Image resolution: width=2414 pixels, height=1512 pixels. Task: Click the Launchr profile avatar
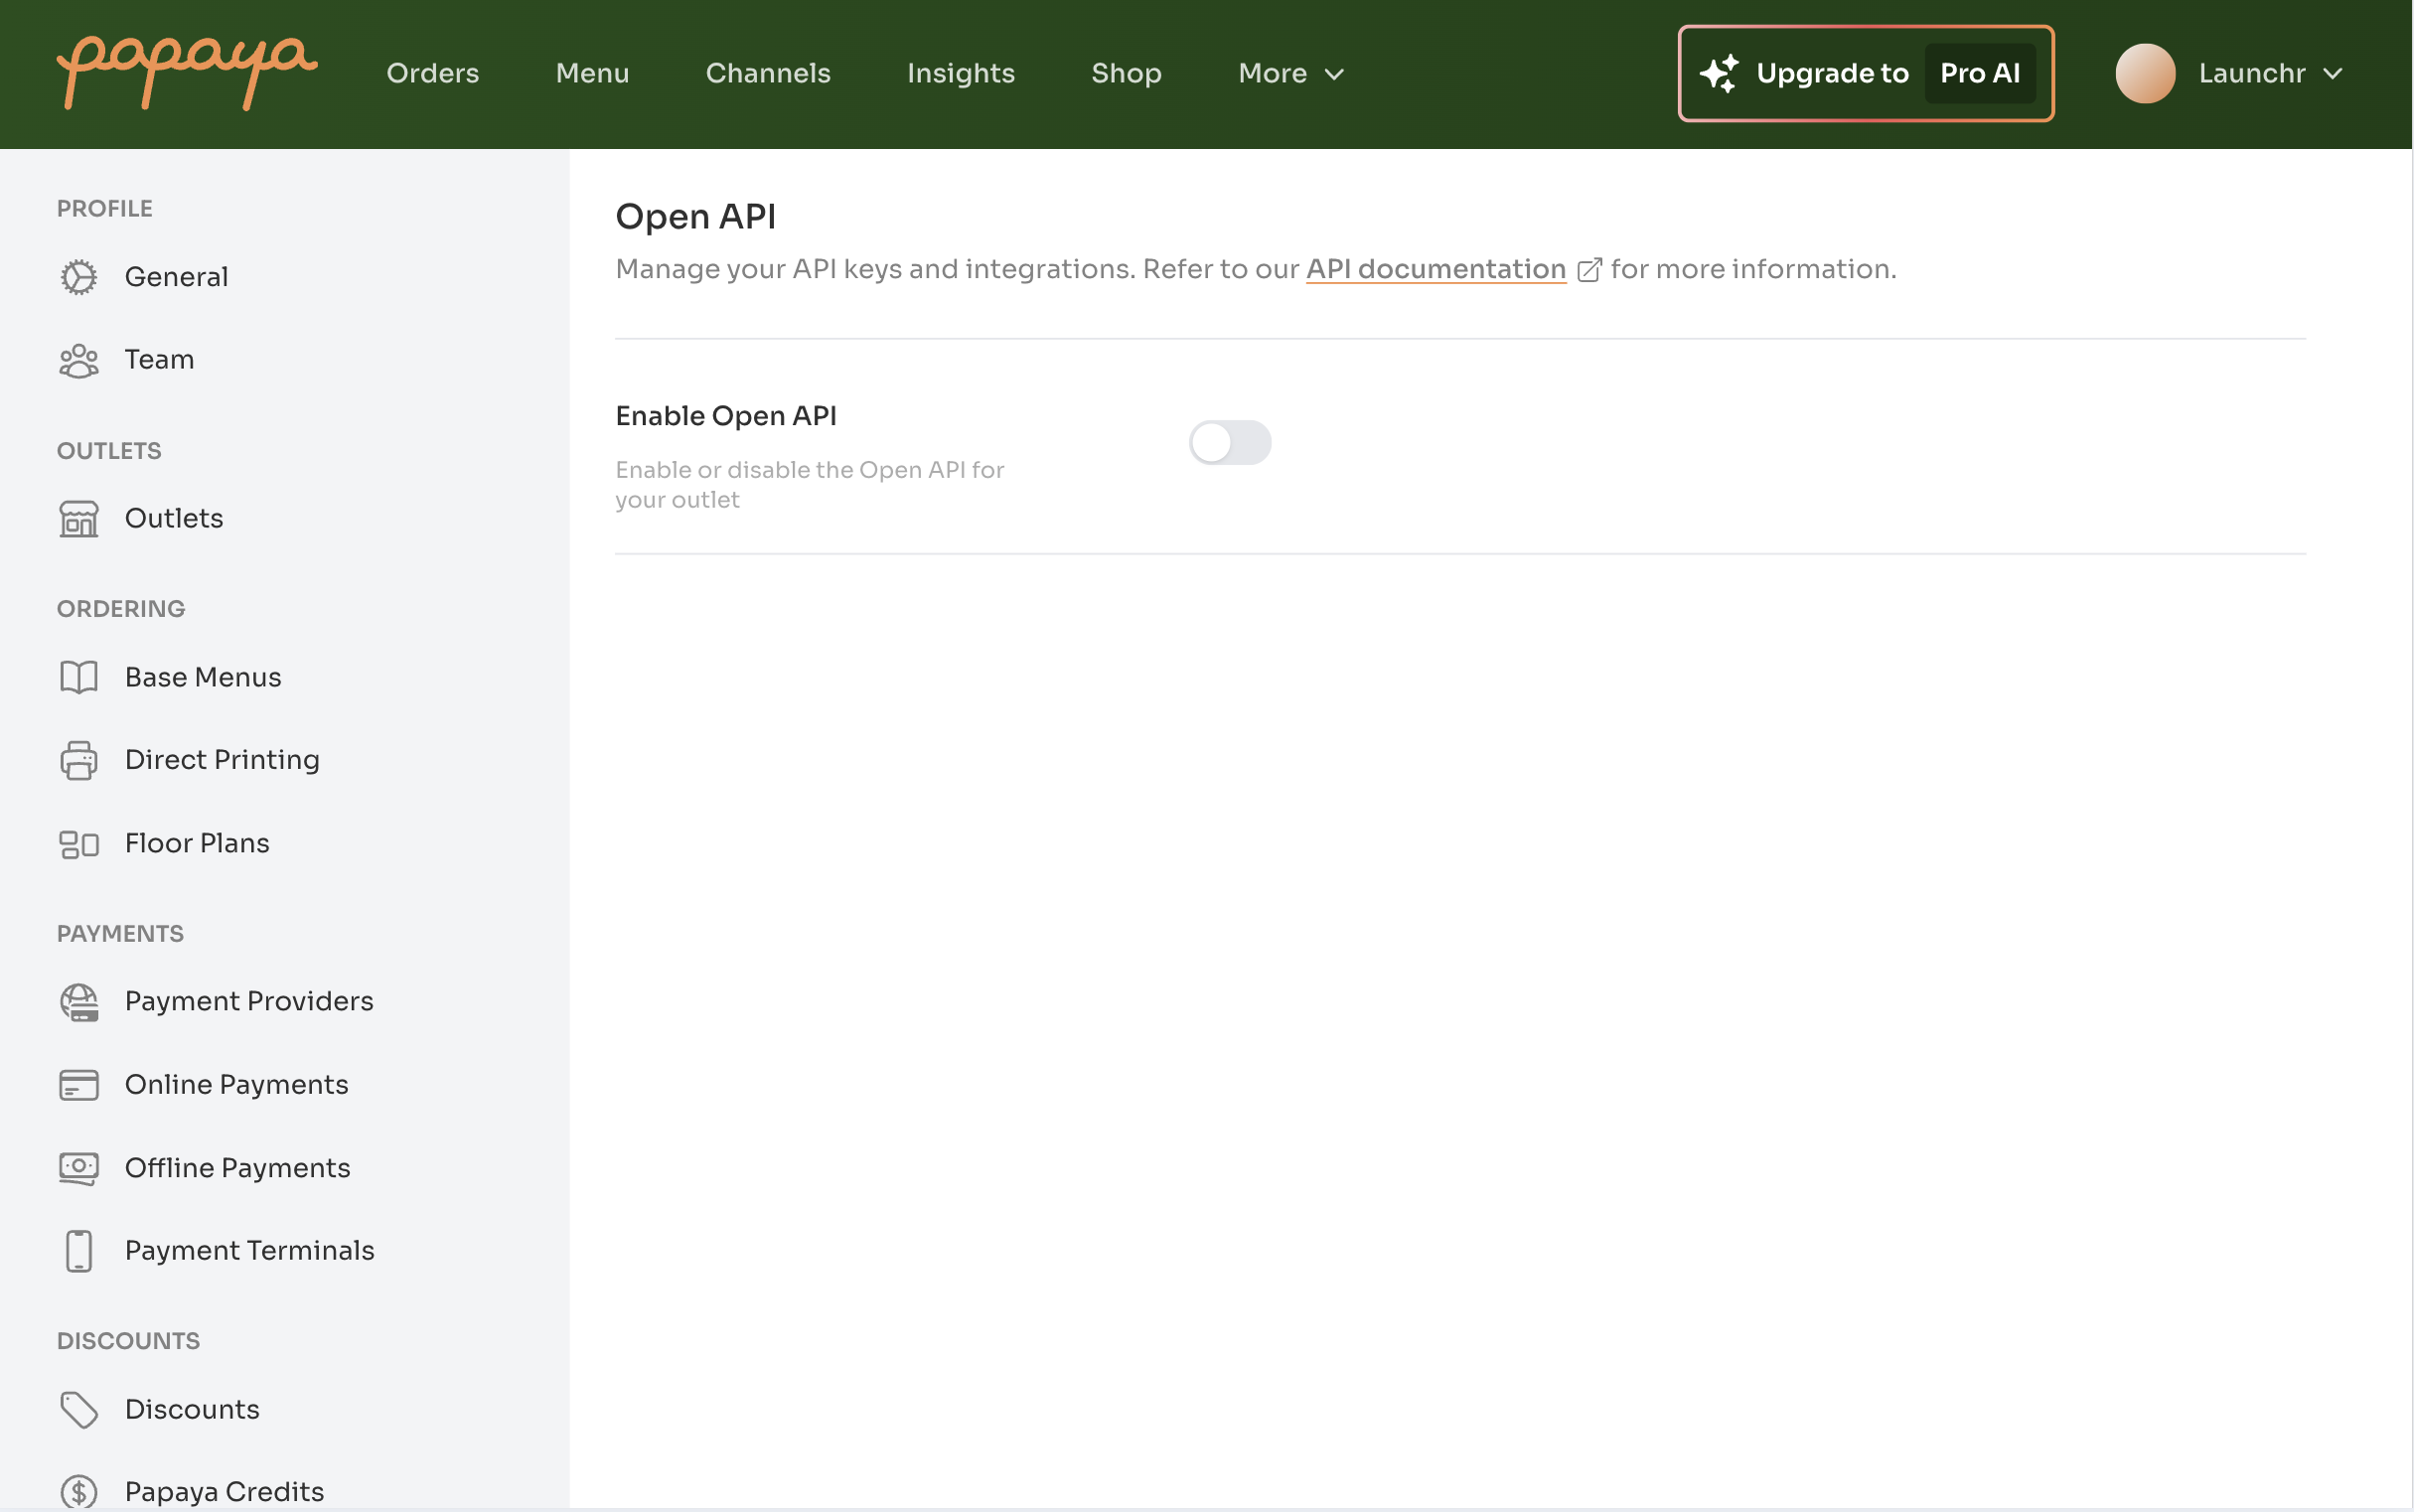click(x=2145, y=74)
